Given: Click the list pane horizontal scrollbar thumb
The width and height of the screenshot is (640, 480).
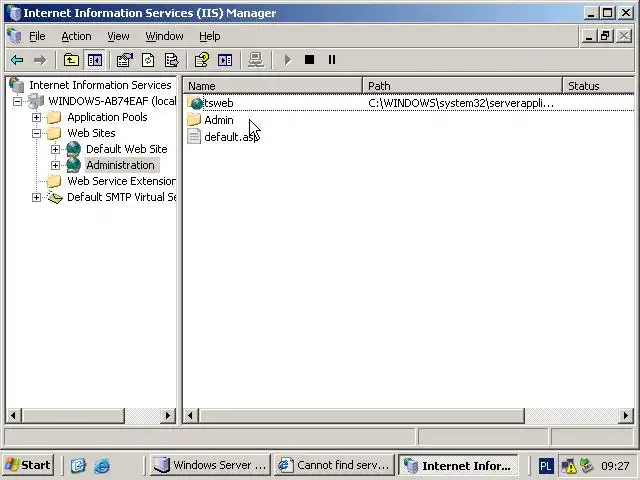Looking at the screenshot, I should point(362,416).
